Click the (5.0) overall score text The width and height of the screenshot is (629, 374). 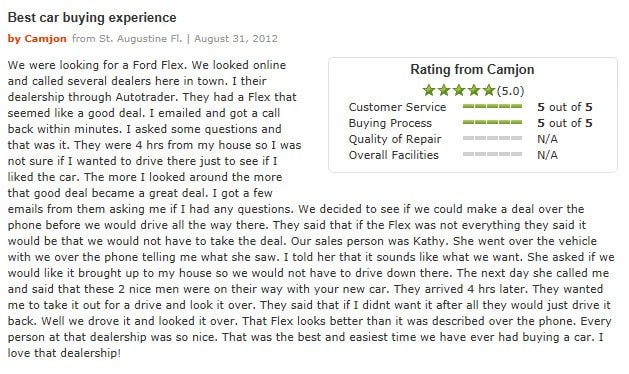(510, 91)
